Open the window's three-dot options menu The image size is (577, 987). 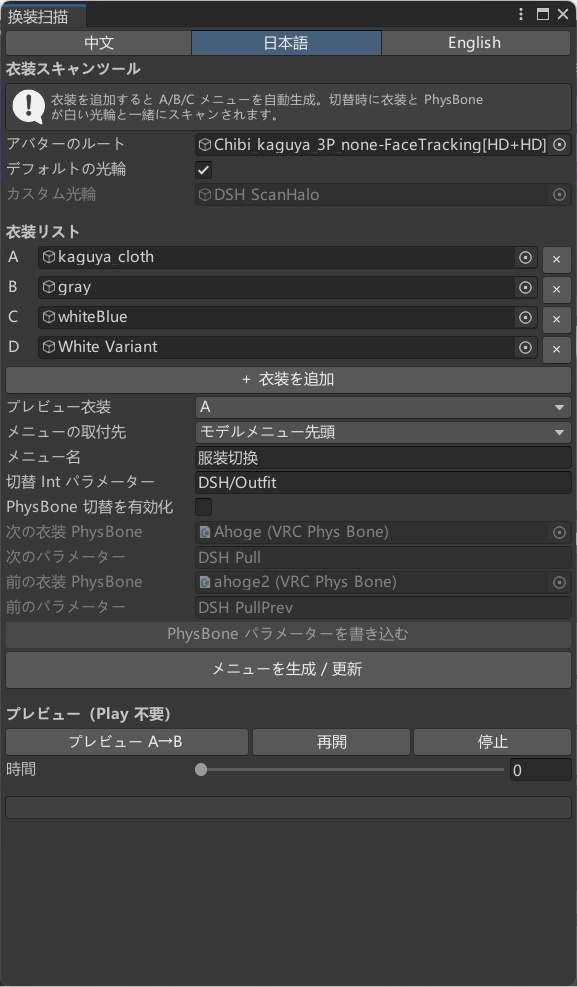coord(521,14)
